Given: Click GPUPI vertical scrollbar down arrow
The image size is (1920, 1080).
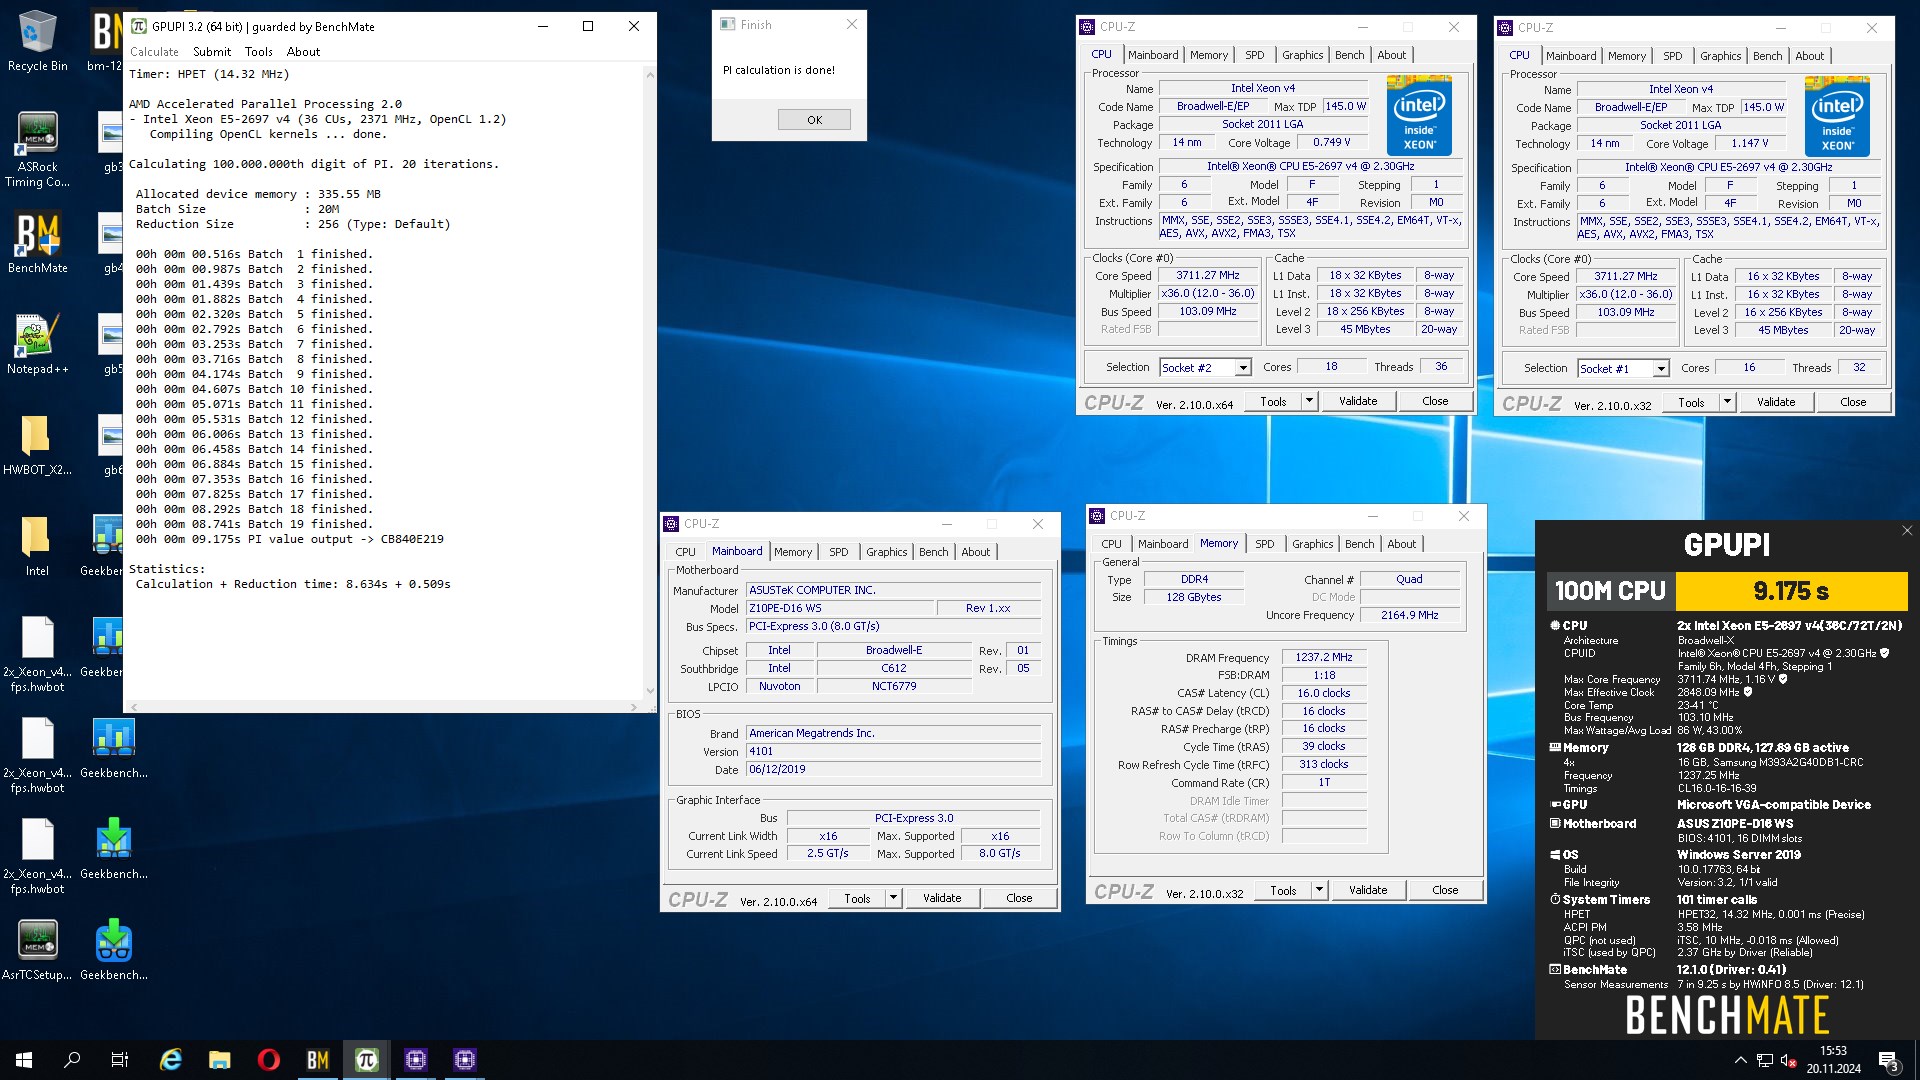Looking at the screenshot, I should pyautogui.click(x=650, y=690).
